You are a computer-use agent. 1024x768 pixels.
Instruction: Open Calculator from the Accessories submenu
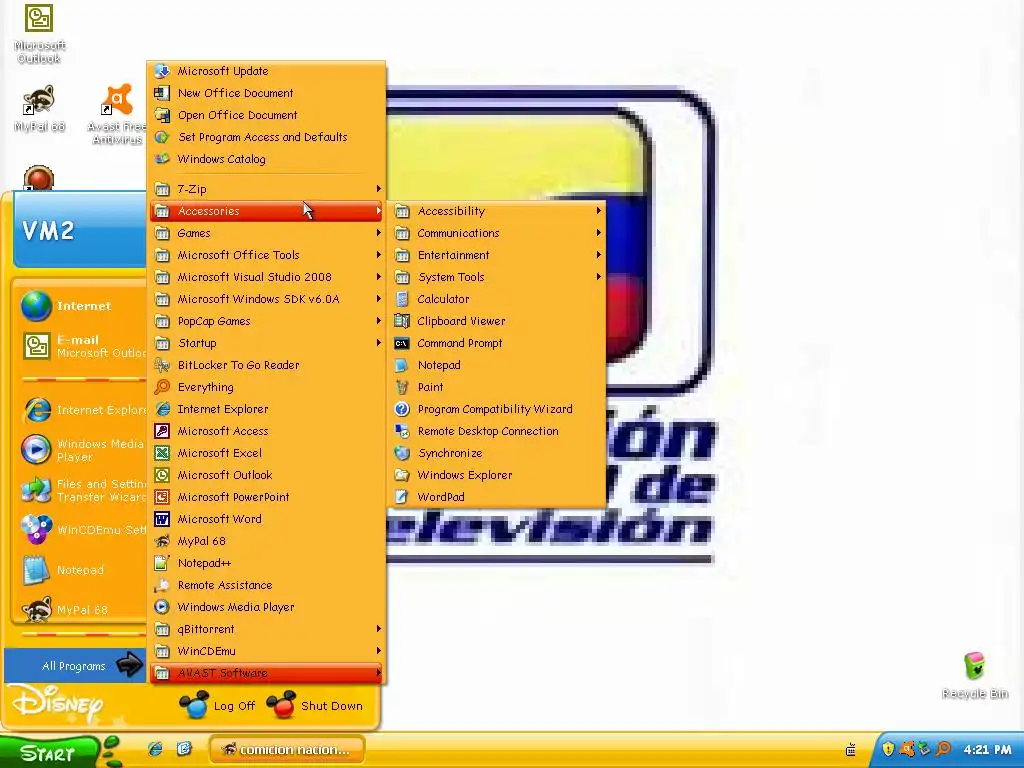point(498,299)
